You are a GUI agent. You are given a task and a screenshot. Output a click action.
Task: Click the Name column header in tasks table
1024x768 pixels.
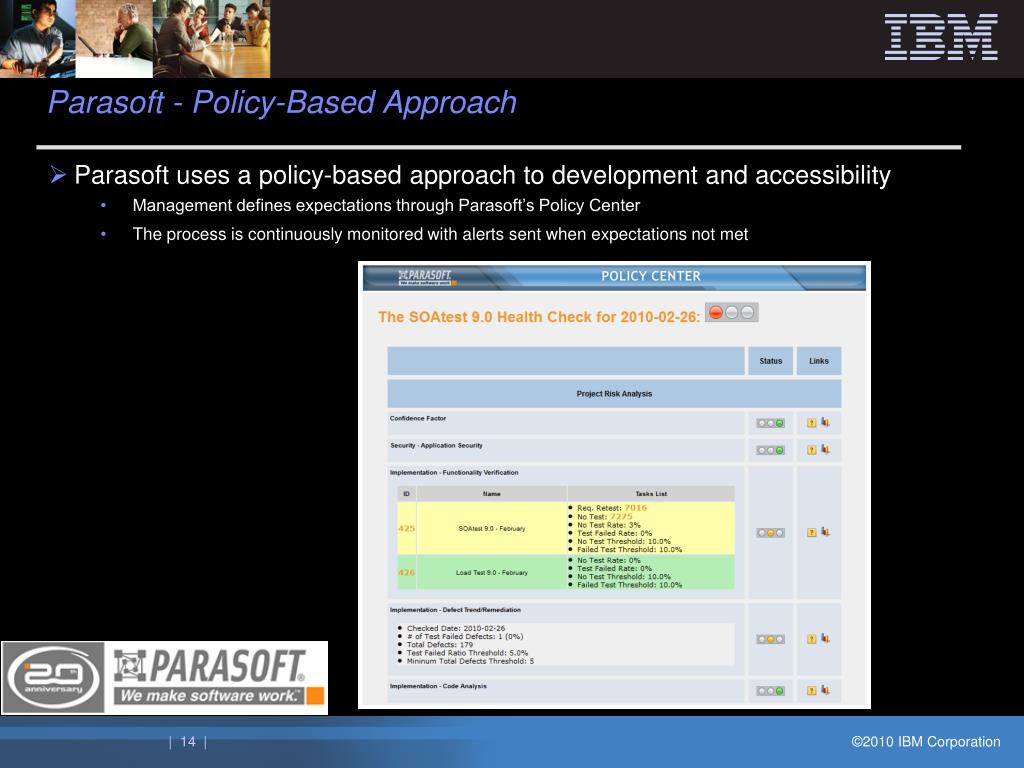492,494
